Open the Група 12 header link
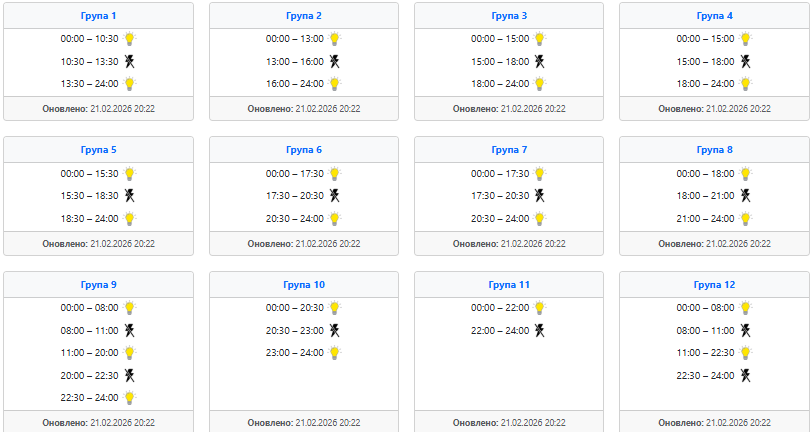810x432 pixels. [715, 285]
